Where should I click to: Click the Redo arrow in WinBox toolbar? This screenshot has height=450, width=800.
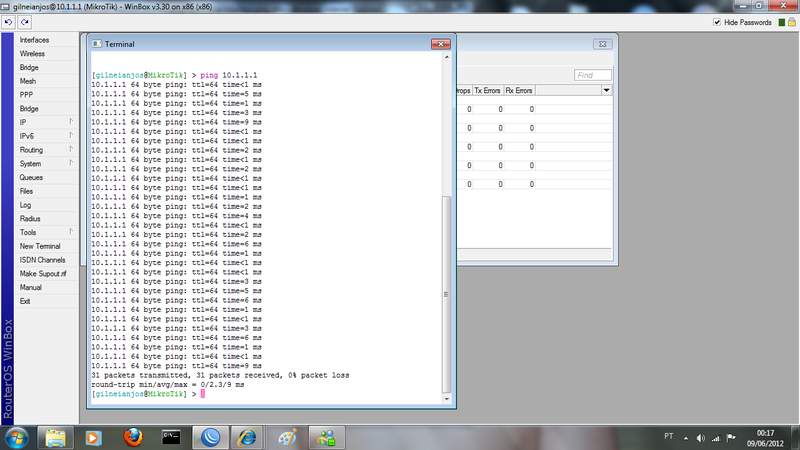coord(25,22)
